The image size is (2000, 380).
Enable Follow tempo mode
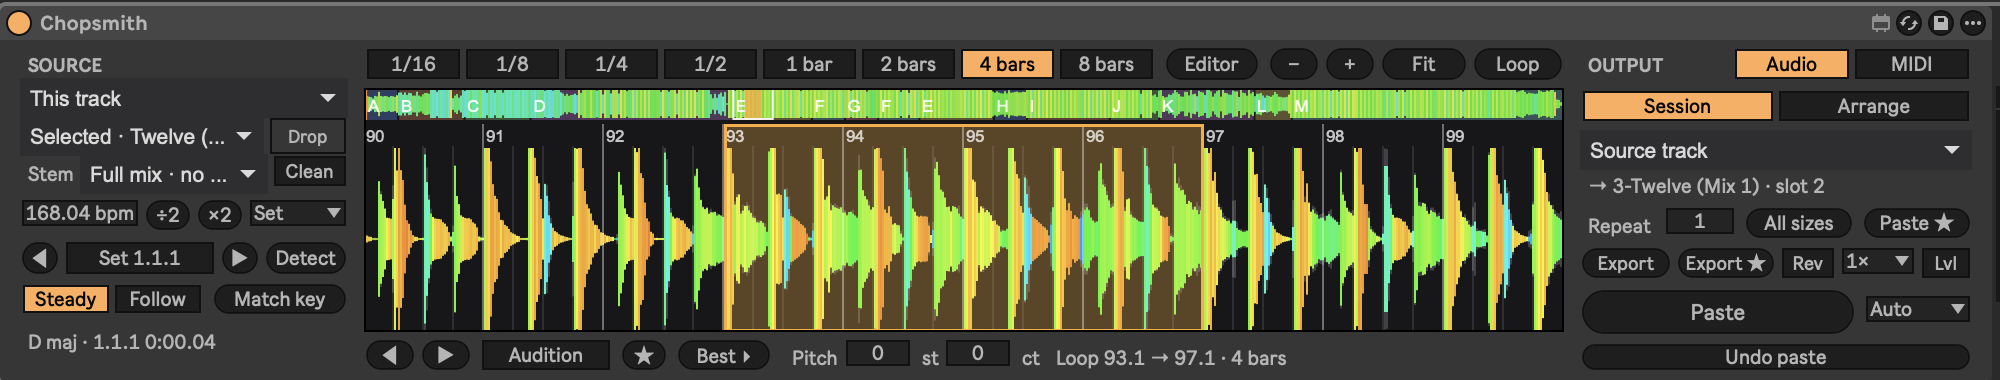[x=157, y=299]
